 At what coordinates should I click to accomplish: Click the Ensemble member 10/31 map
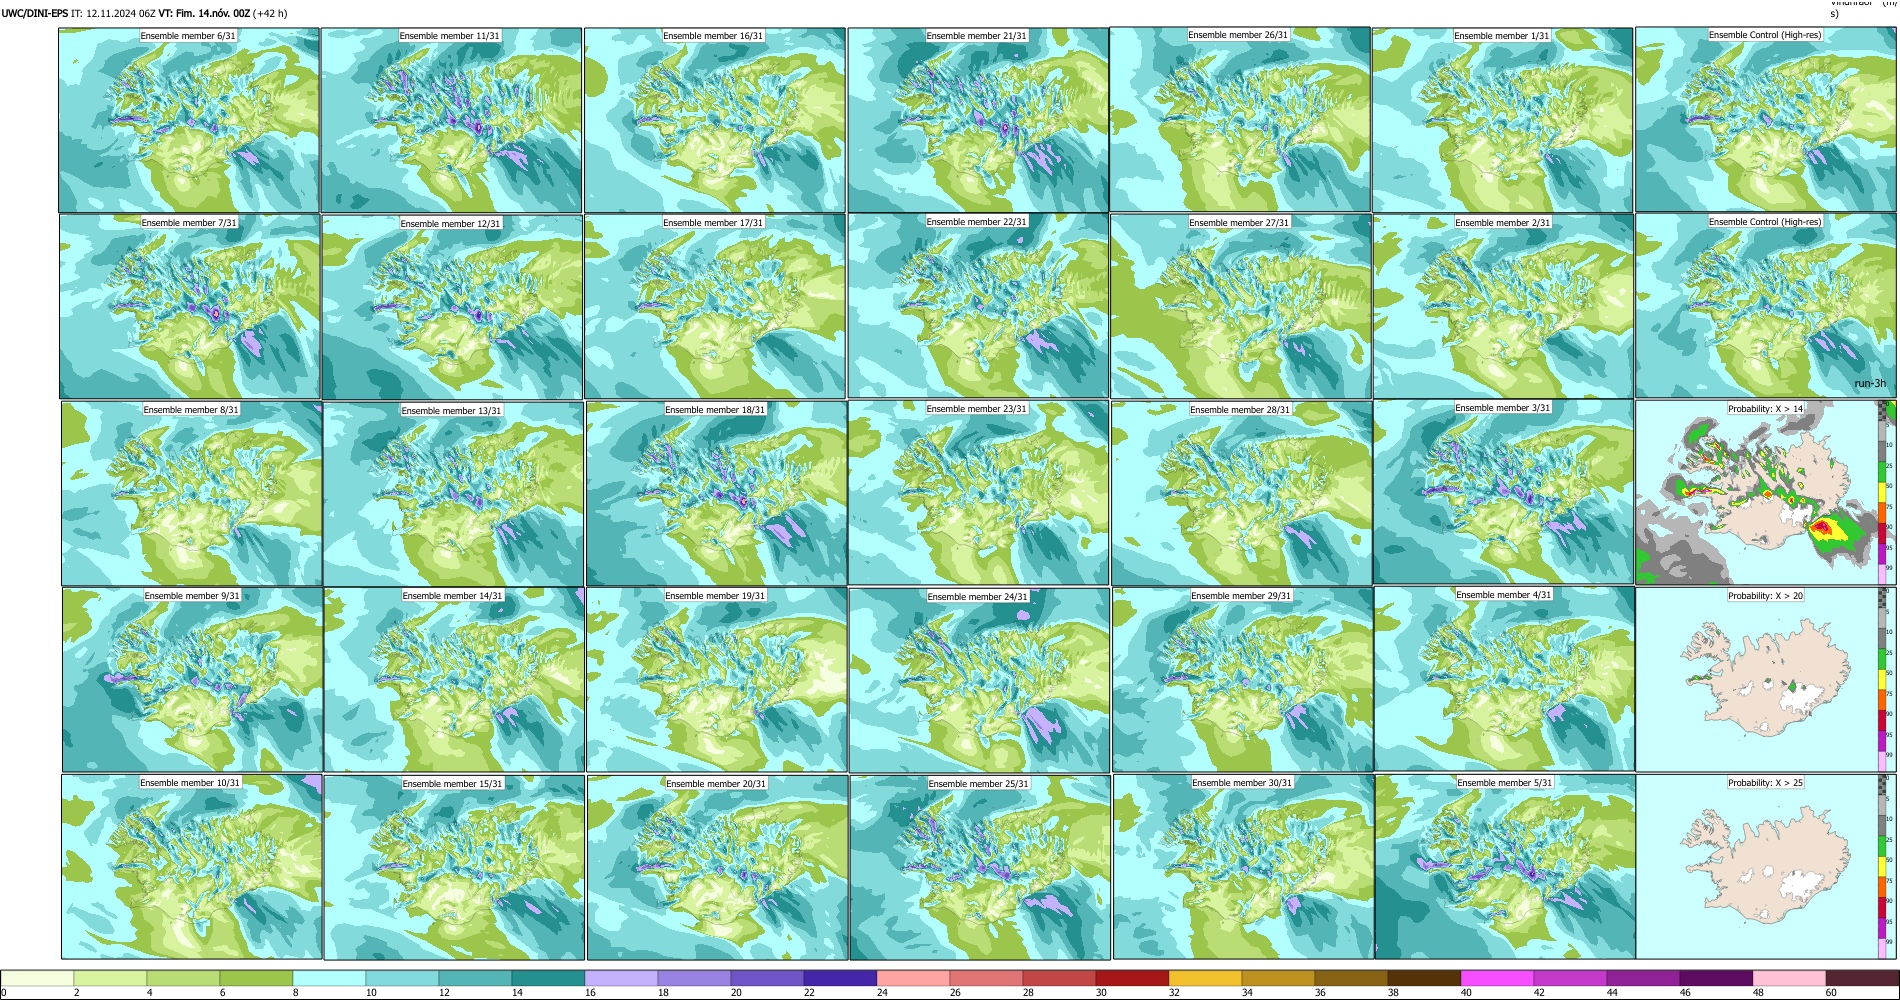pos(191,867)
